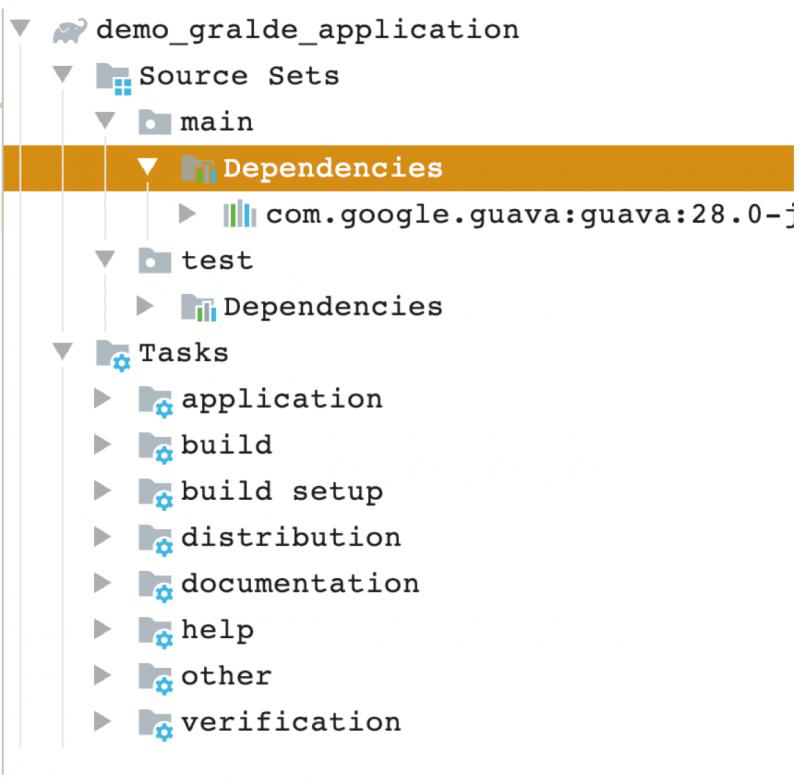Click the main source set folder icon
Image resolution: width=800 pixels, height=778 pixels.
point(155,123)
